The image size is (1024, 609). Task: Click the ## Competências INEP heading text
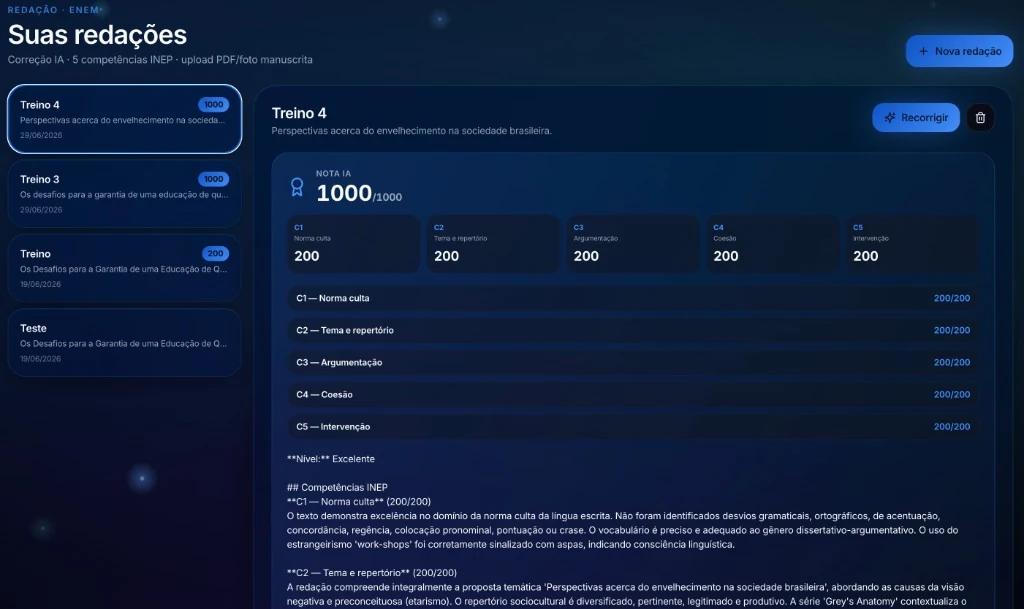coord(337,488)
